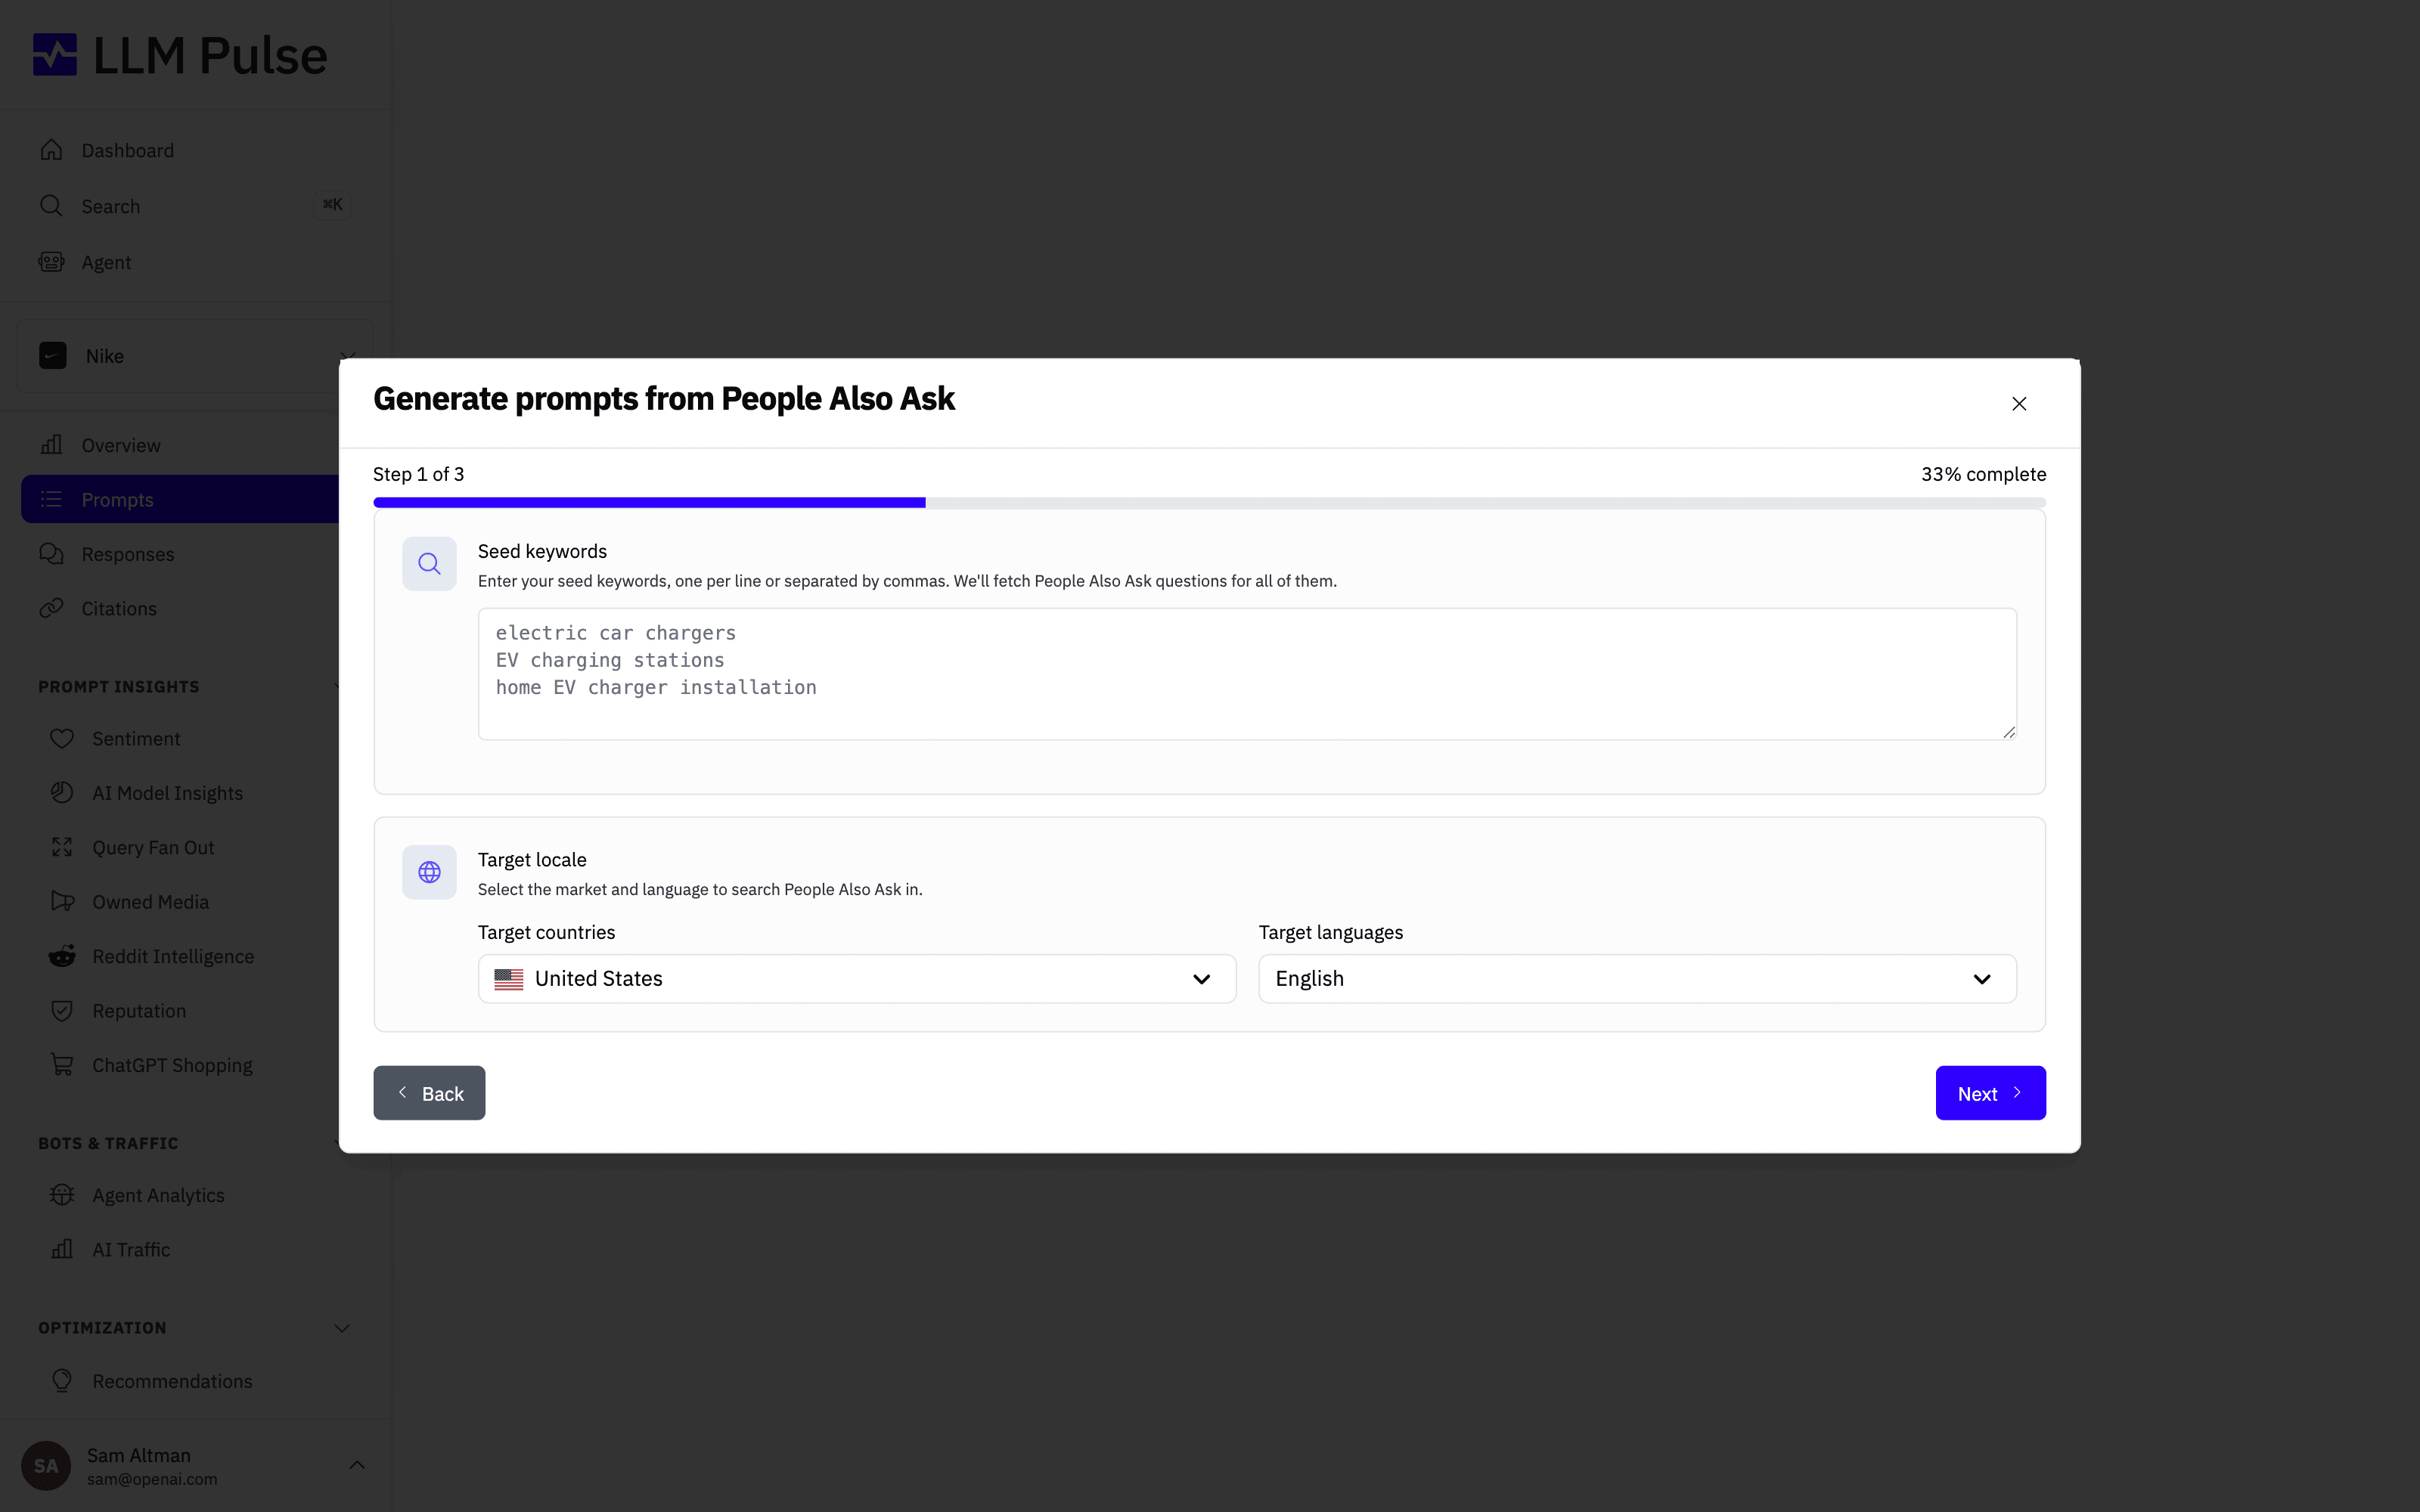Click the Search magnifier icon in sidebar
The image size is (2420, 1512).
(52, 206)
